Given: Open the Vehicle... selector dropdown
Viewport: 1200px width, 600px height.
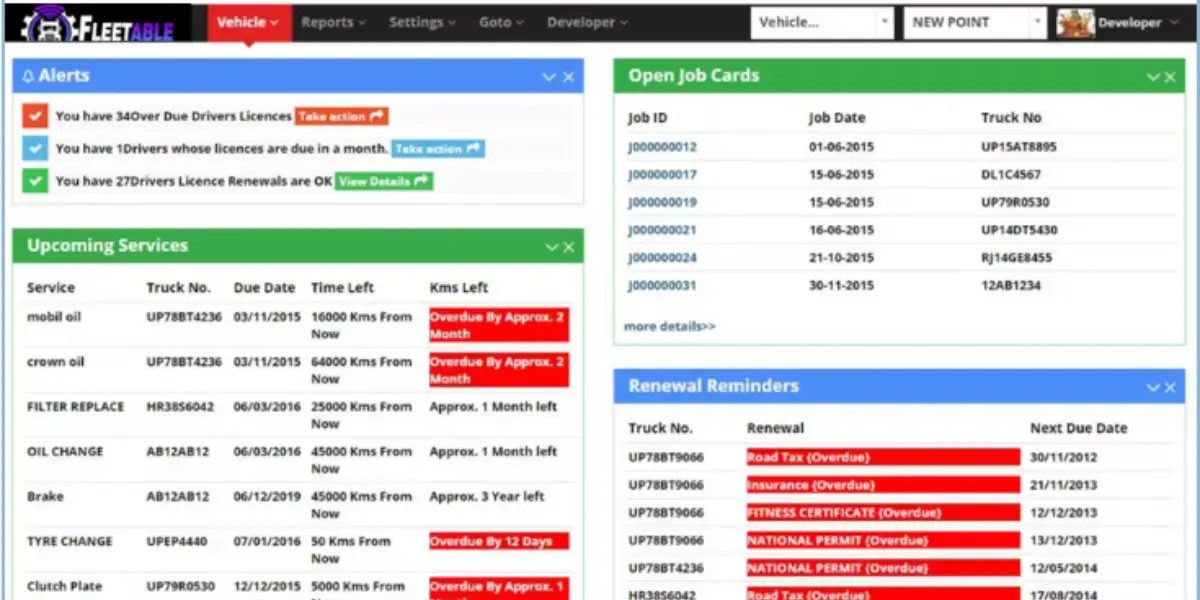Looking at the screenshot, I should (822, 22).
